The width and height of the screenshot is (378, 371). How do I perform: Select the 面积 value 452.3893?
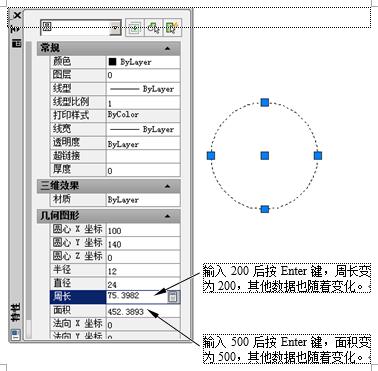tap(125, 312)
